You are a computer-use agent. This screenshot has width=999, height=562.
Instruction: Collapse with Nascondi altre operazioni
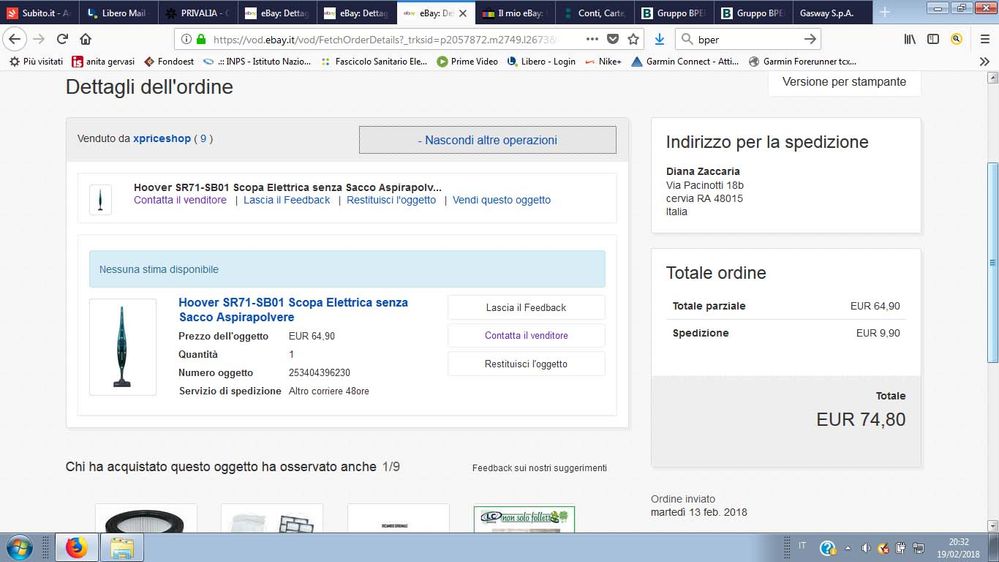[487, 140]
